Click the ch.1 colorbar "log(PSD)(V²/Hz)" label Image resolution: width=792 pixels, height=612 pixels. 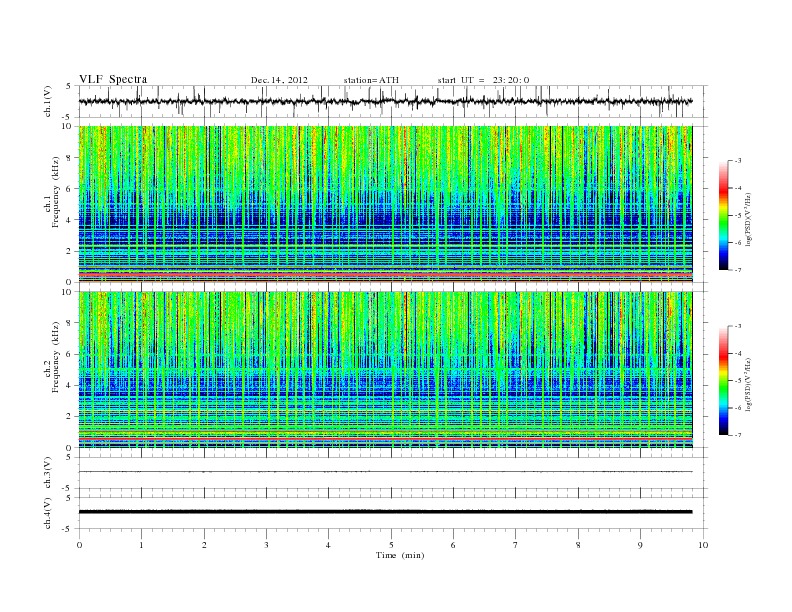pyautogui.click(x=748, y=219)
